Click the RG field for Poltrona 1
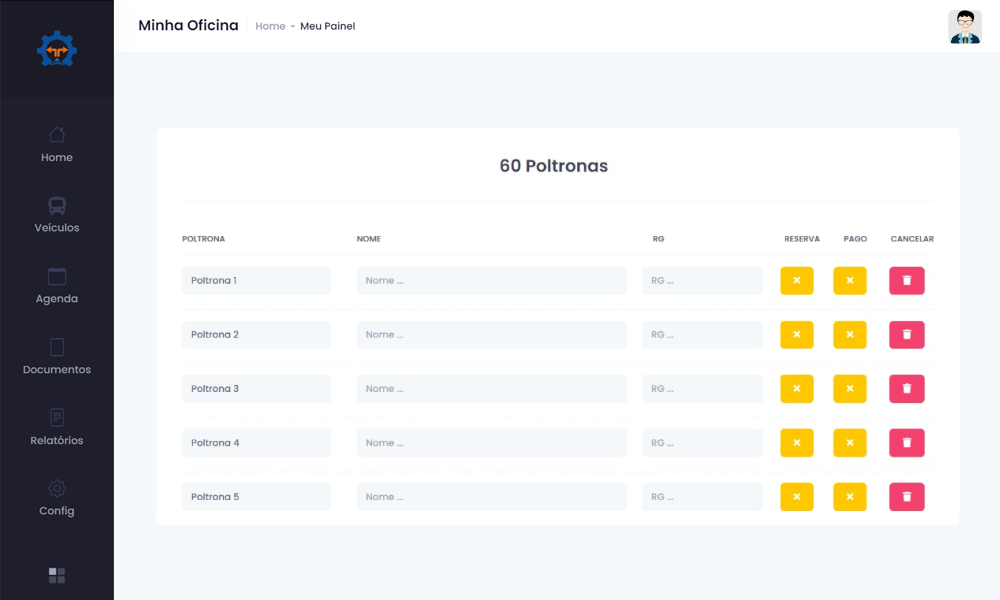Viewport: 1000px width, 600px height. (702, 281)
